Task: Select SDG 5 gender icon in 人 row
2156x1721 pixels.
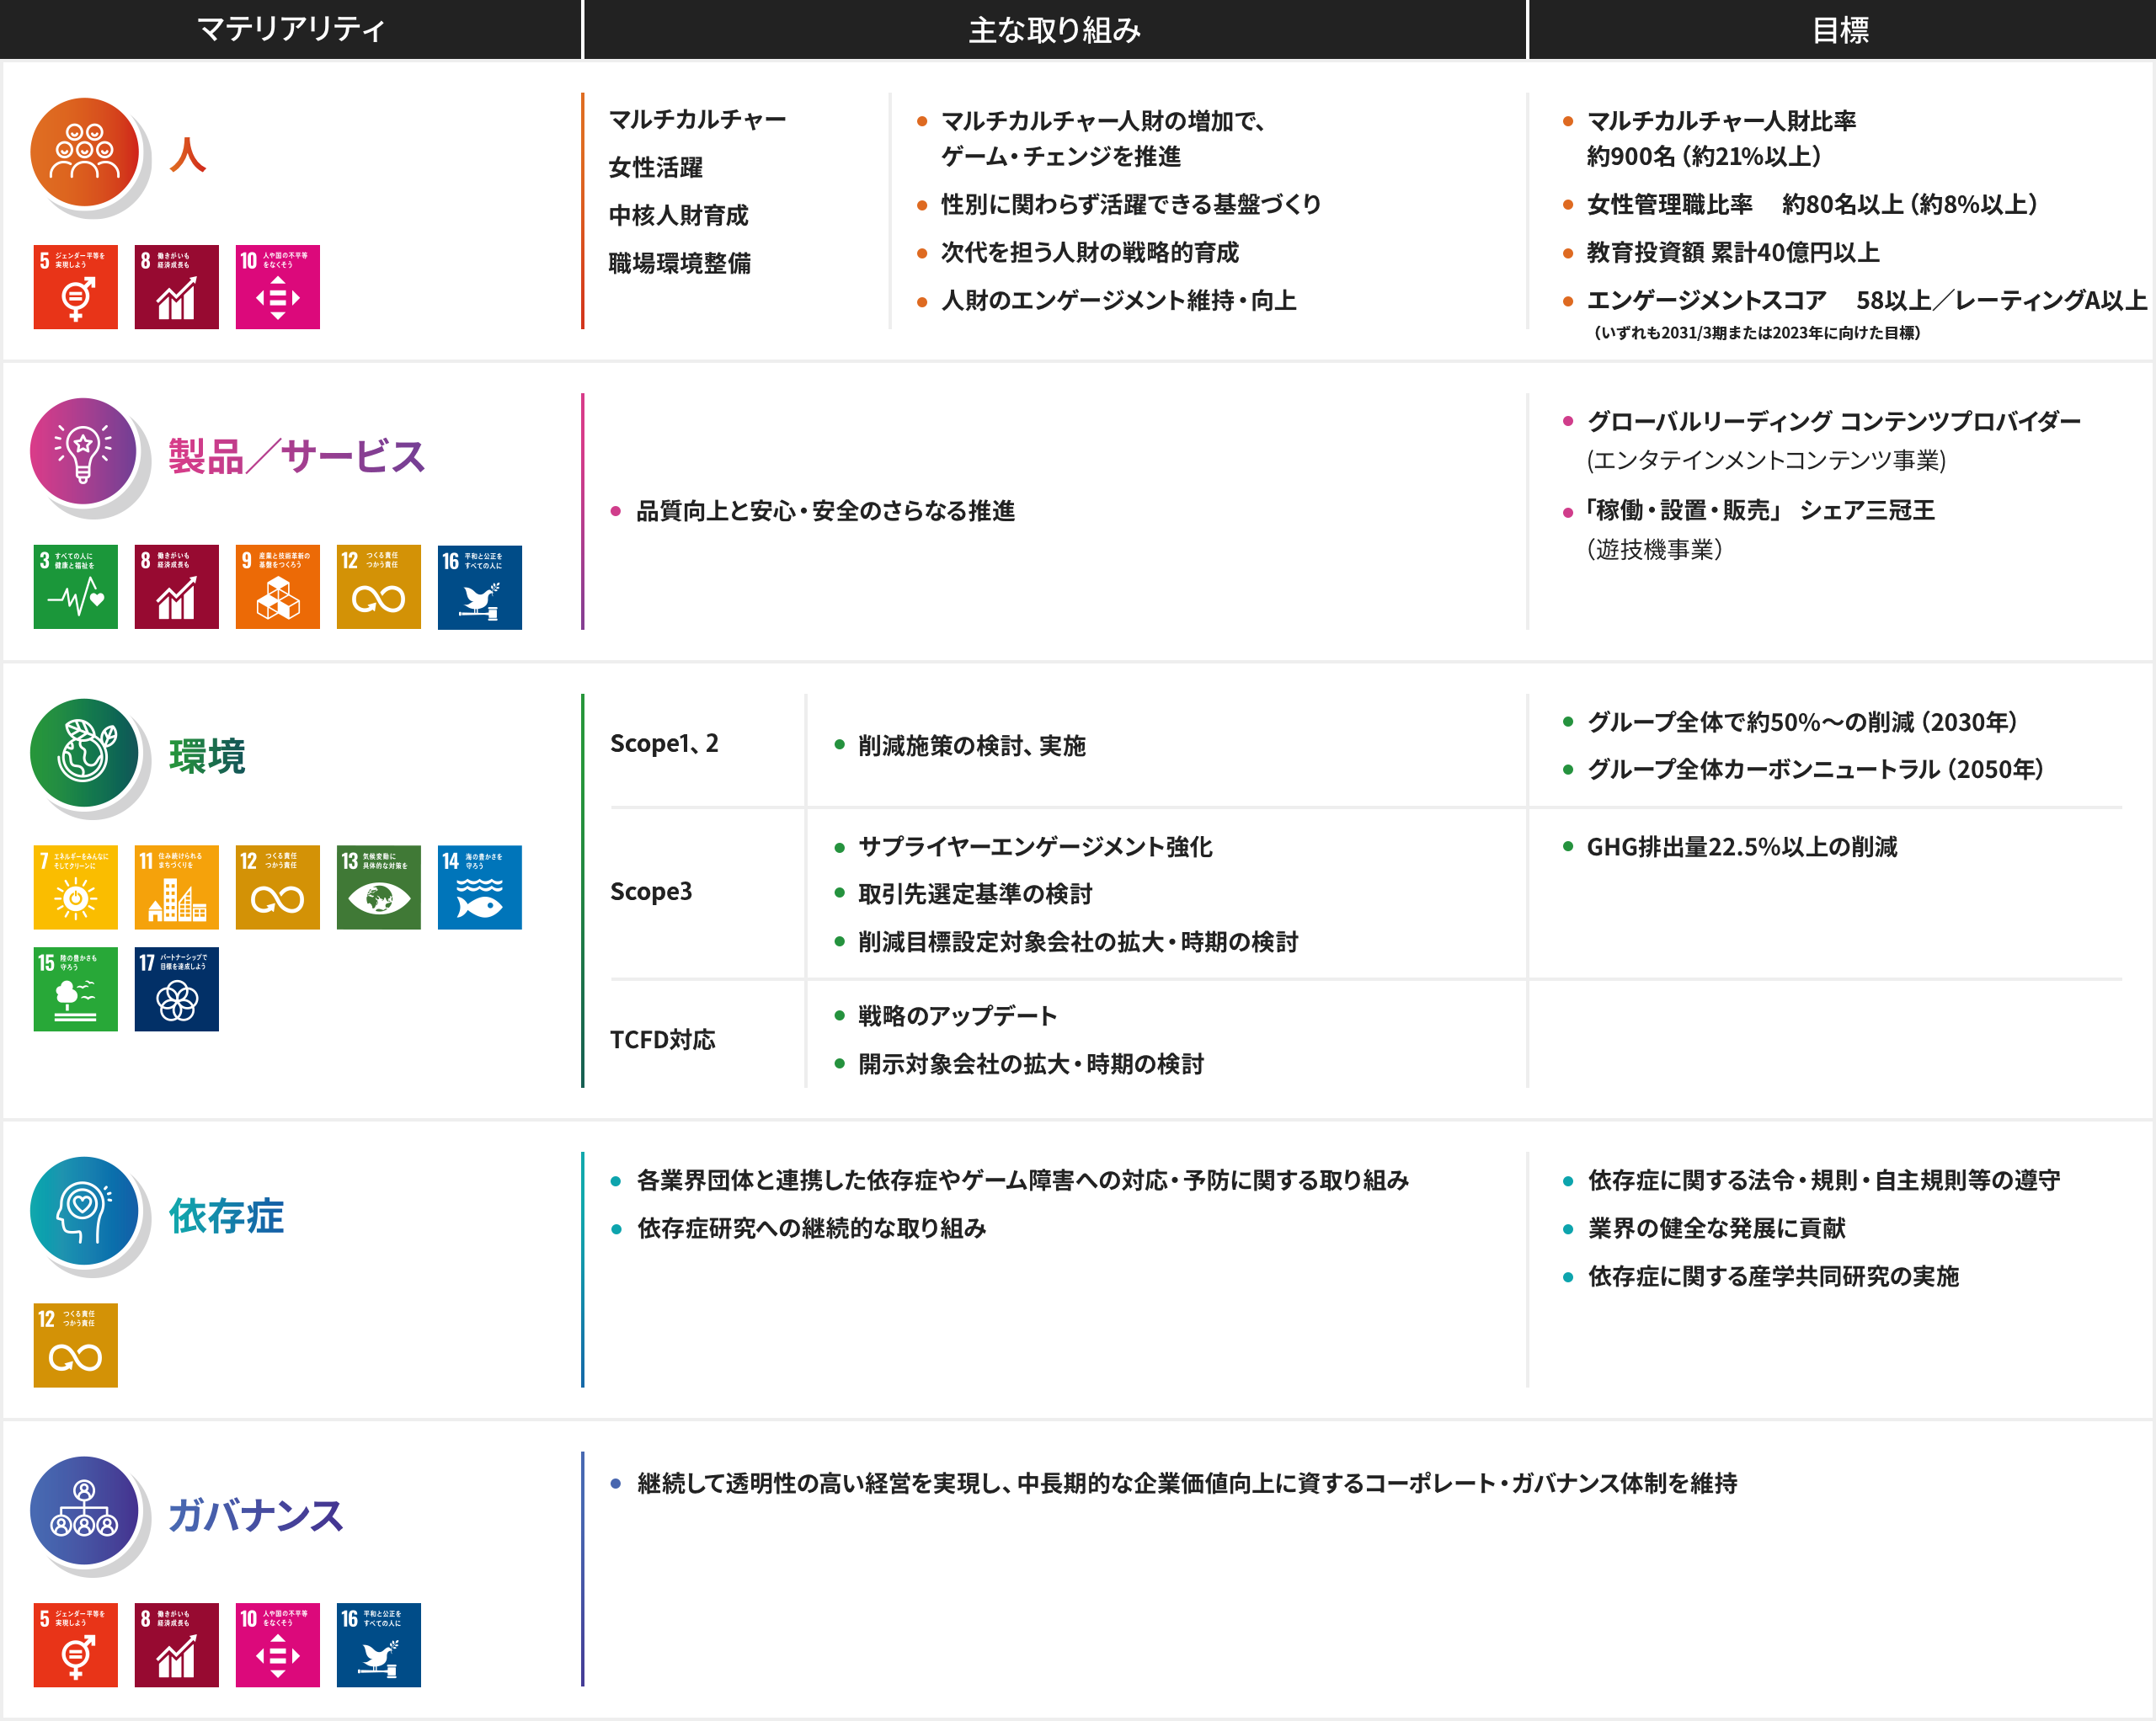Action: [76, 287]
